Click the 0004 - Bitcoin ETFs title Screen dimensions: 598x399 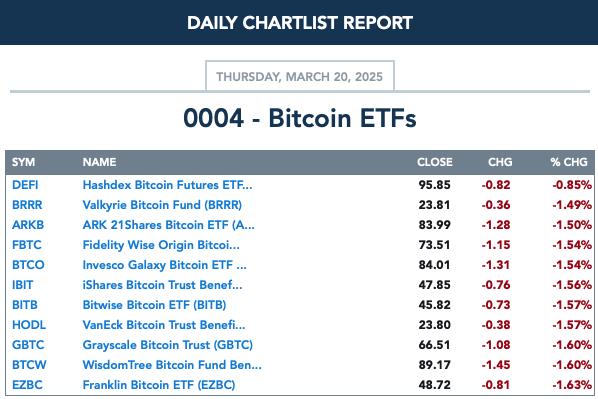click(x=300, y=118)
